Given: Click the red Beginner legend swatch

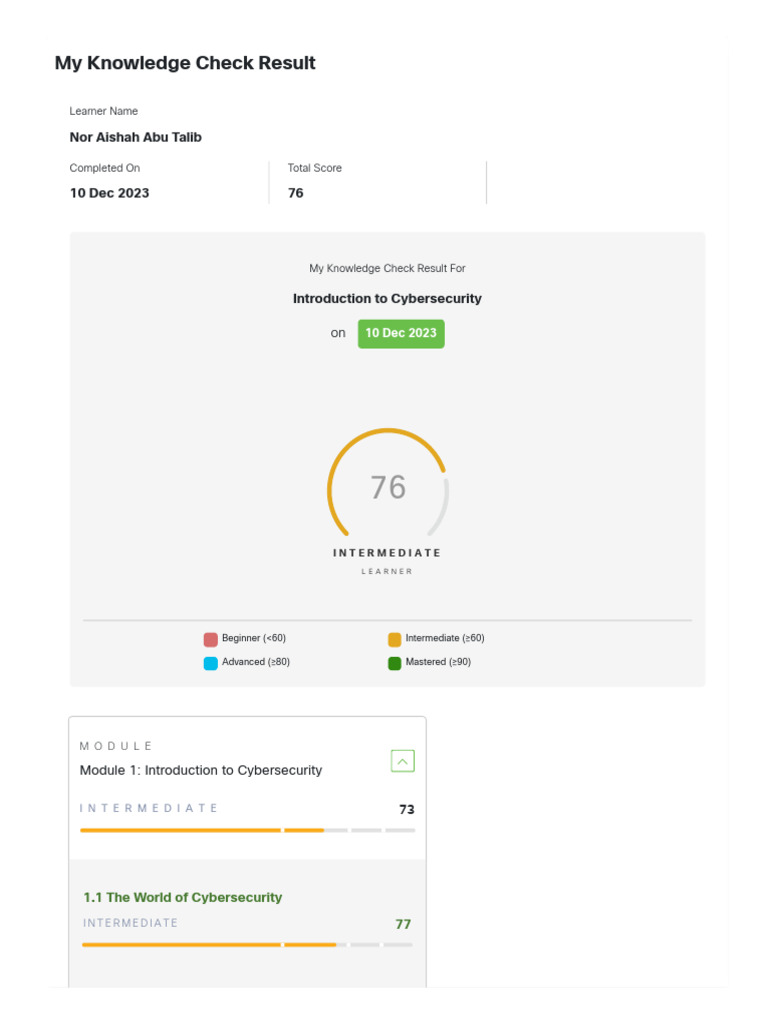Looking at the screenshot, I should (x=210, y=639).
